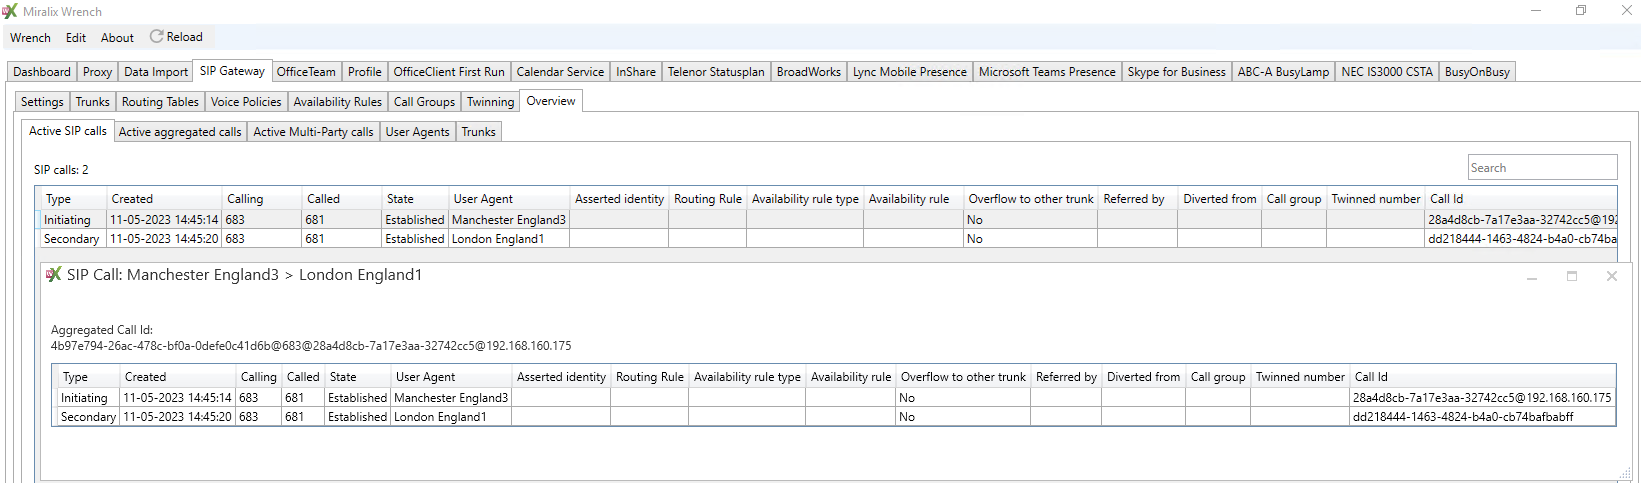Sort dialog table by Diverted from column
Screen dimensions: 1641x483
[1143, 377]
